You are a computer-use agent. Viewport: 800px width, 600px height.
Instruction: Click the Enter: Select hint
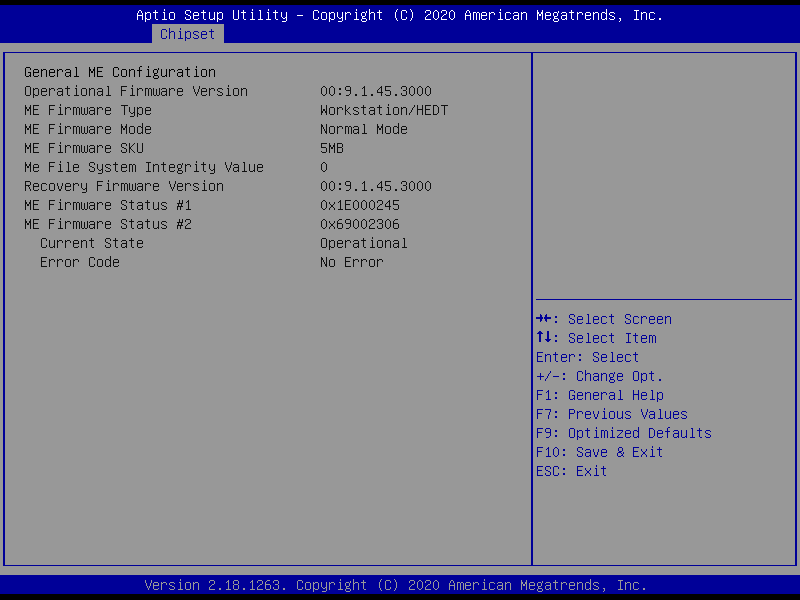click(x=587, y=357)
